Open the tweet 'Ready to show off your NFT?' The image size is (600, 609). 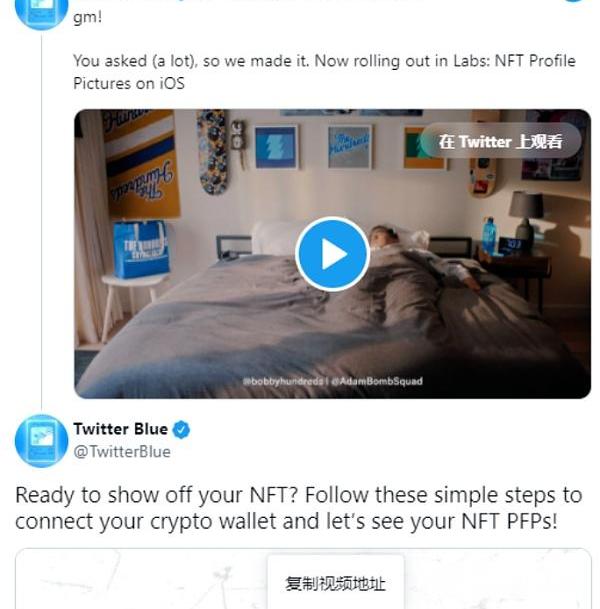(298, 508)
